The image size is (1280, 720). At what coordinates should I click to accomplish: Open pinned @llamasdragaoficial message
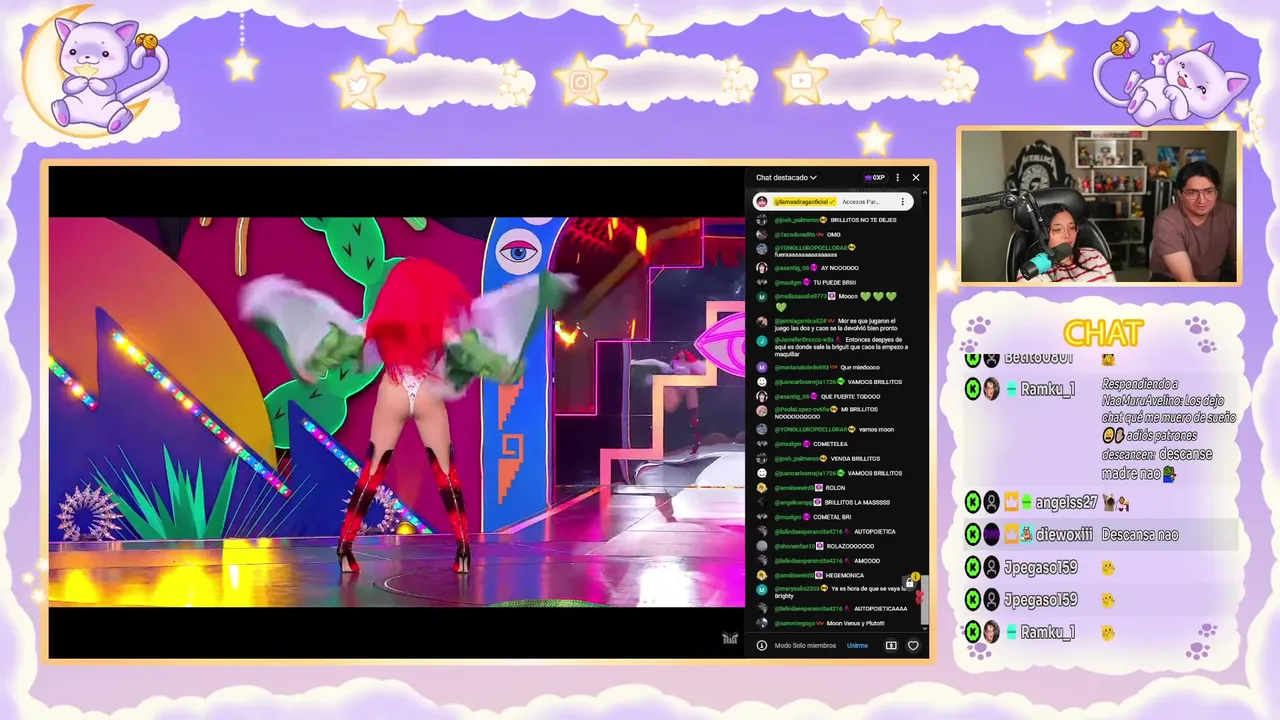(x=832, y=202)
